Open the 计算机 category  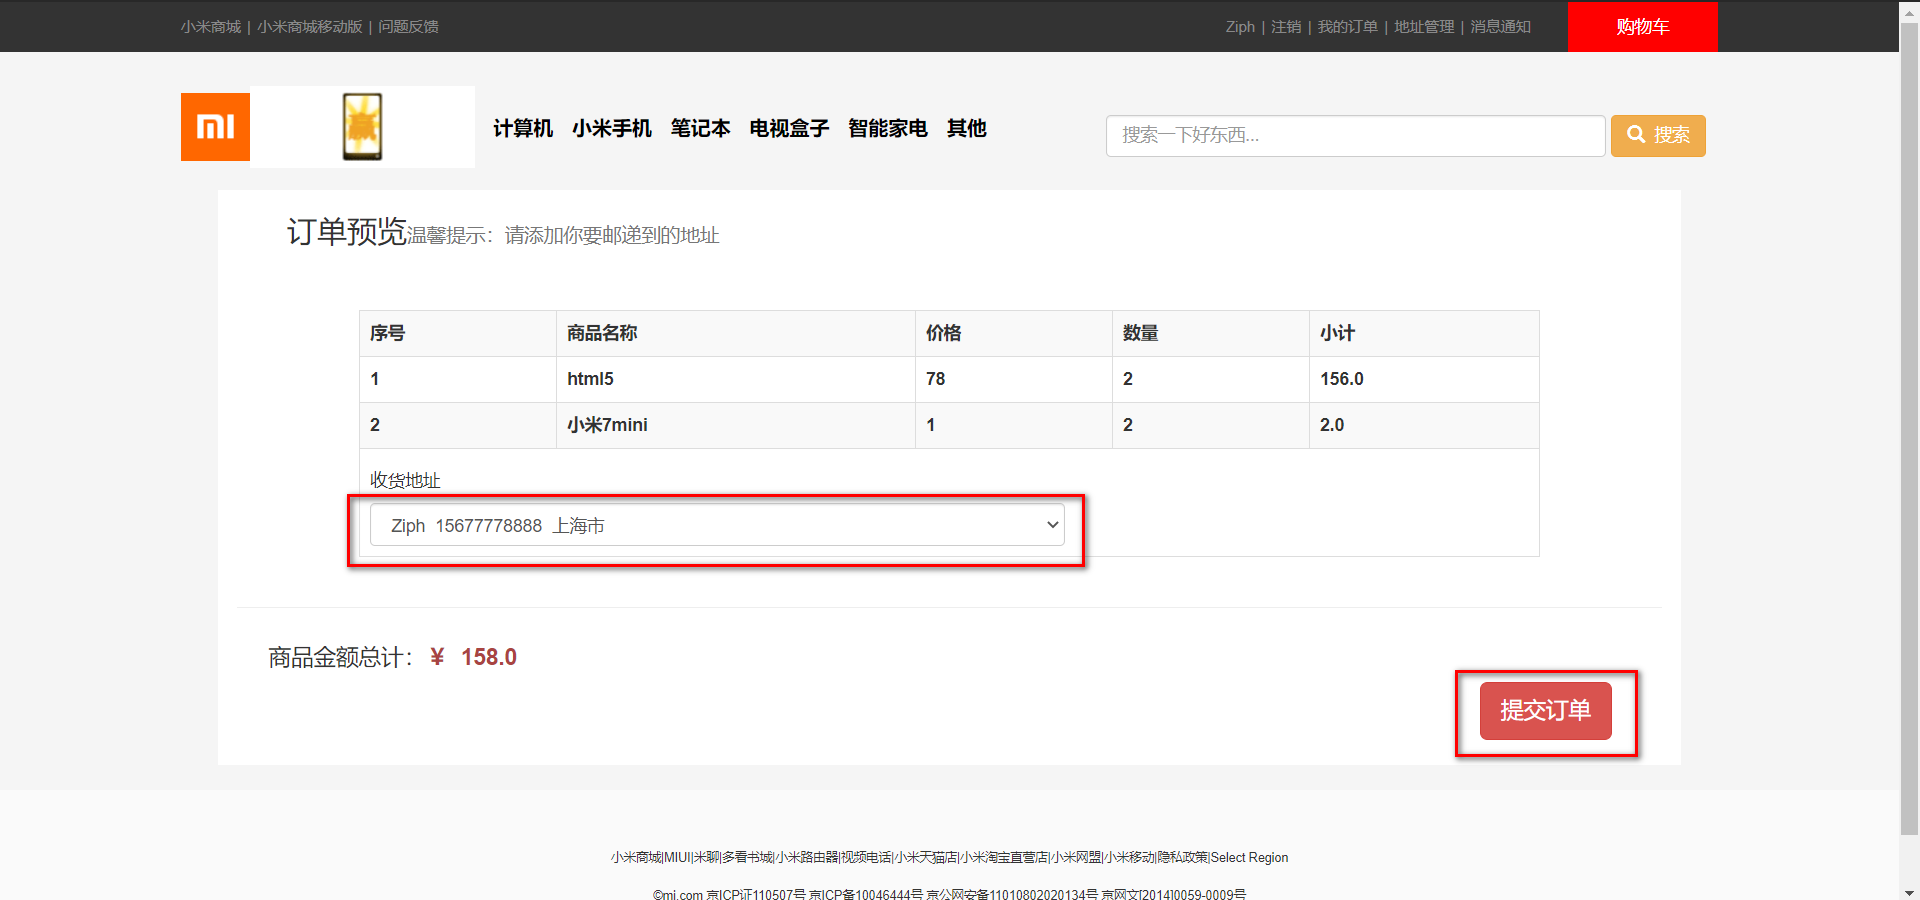pyautogui.click(x=523, y=128)
